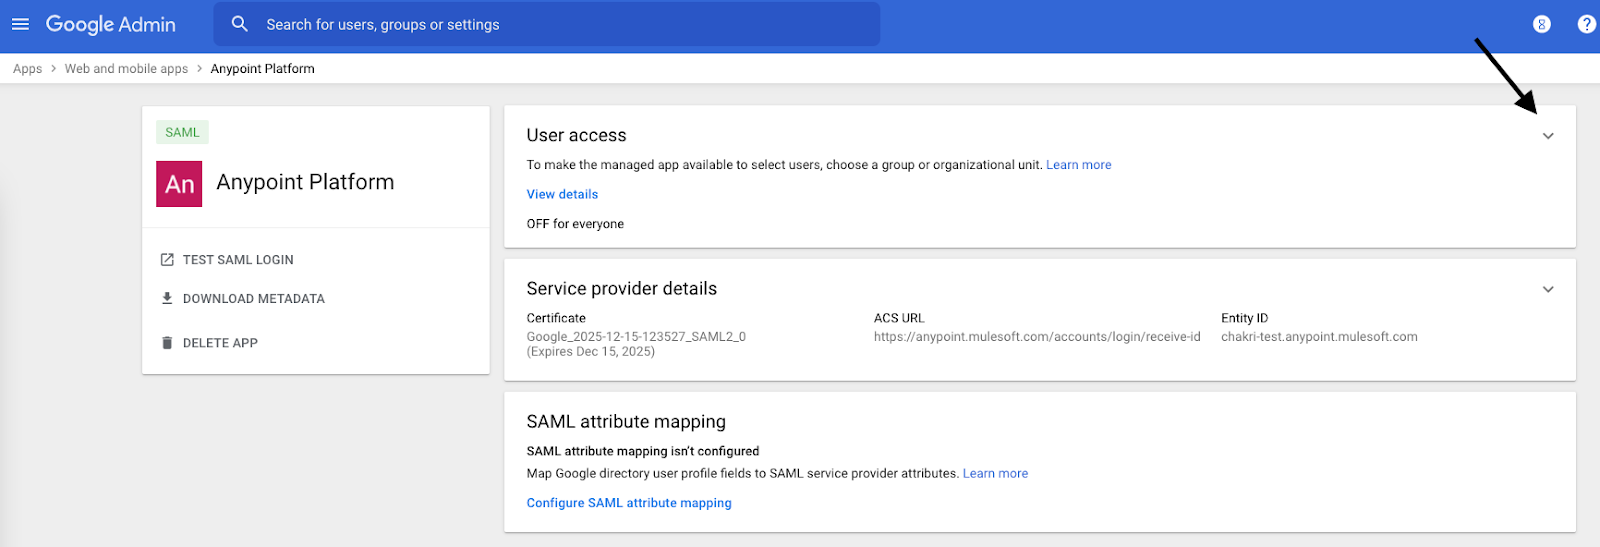Focus the search for users, groups field
This screenshot has height=547, width=1600.
[546, 24]
